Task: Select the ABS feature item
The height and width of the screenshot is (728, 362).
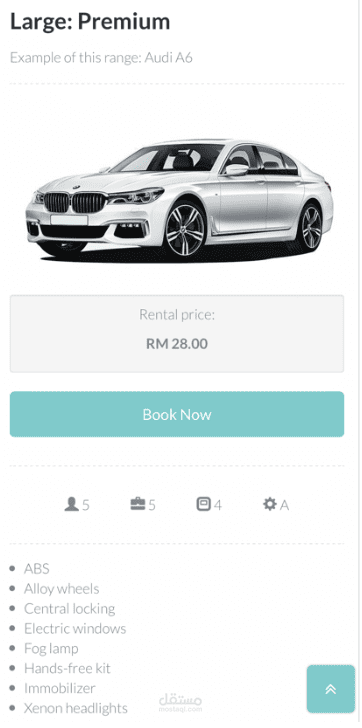Action: [37, 569]
